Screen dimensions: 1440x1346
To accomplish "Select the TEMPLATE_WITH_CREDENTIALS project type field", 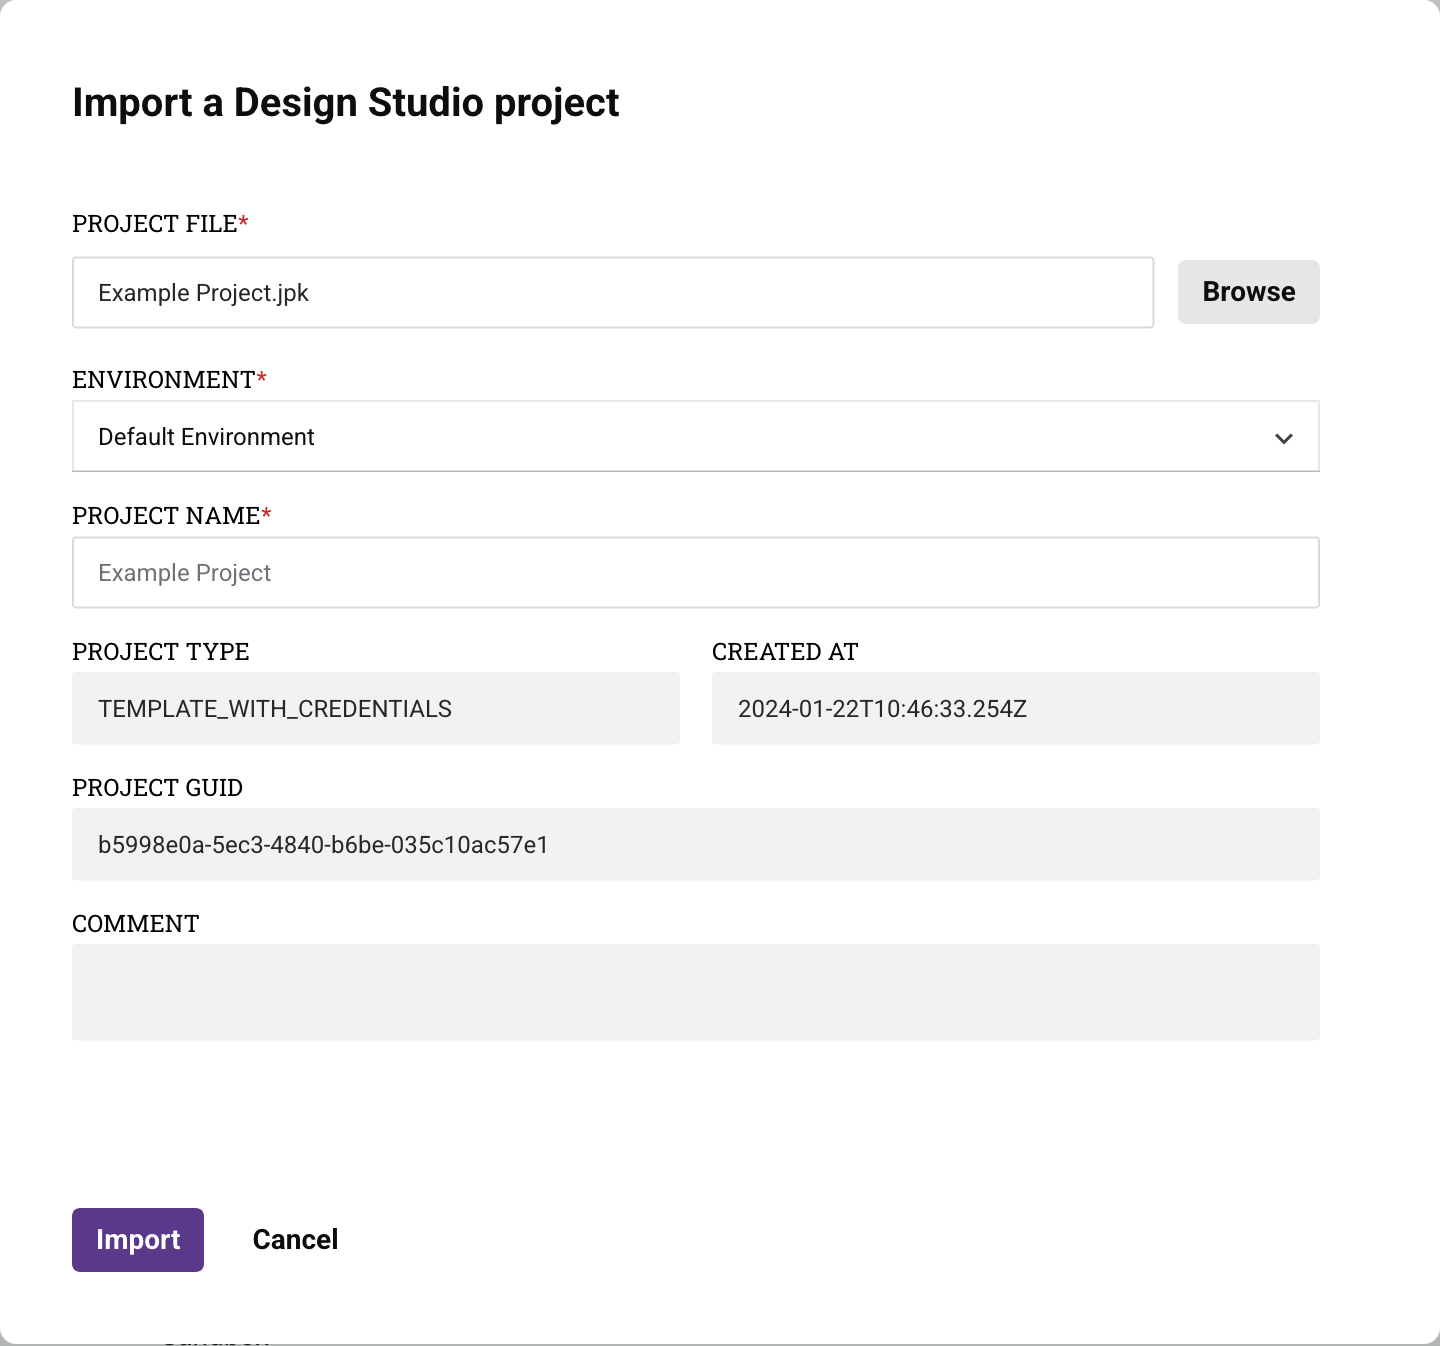I will click(x=376, y=708).
